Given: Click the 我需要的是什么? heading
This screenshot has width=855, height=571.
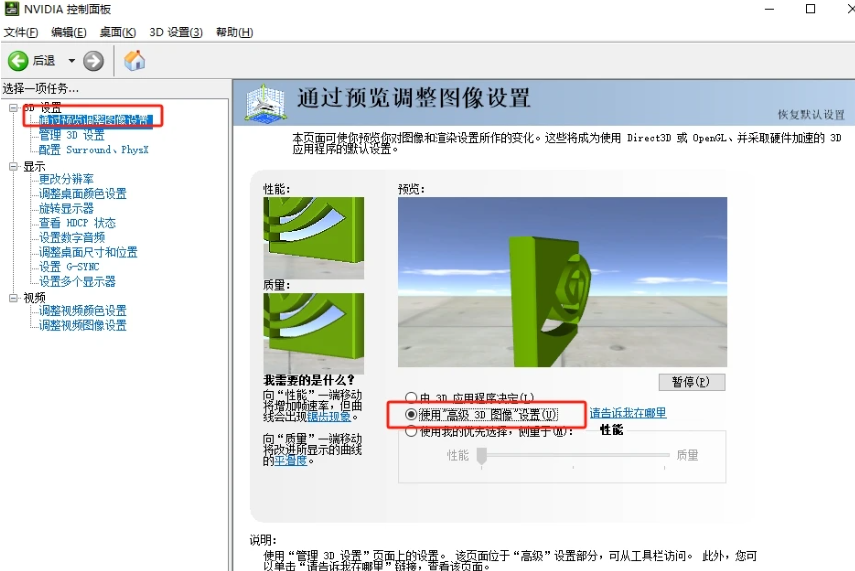Looking at the screenshot, I should (309, 380).
